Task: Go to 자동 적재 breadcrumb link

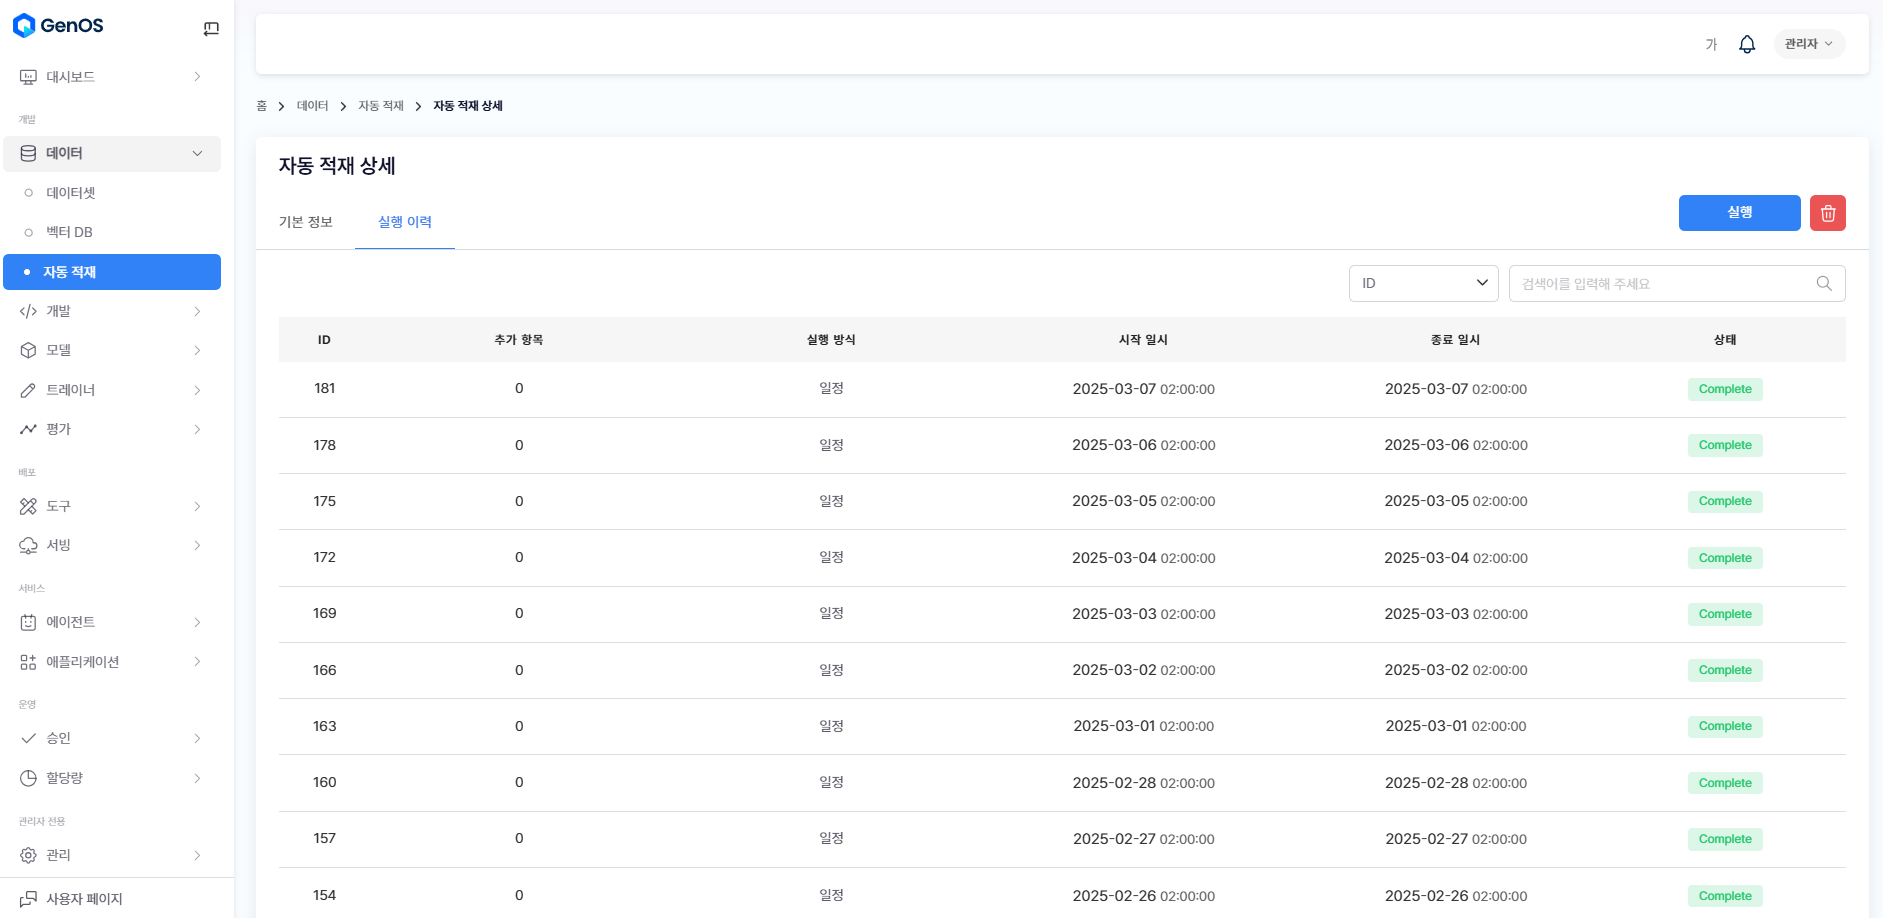Action: point(381,106)
